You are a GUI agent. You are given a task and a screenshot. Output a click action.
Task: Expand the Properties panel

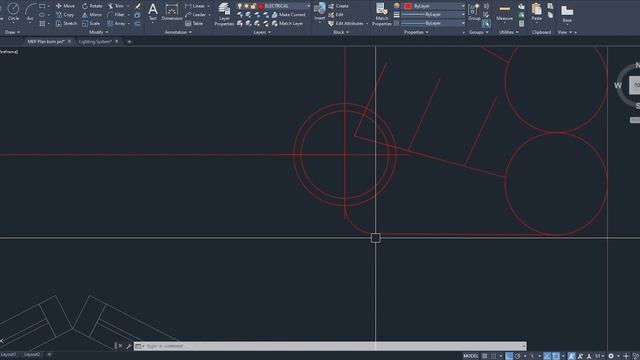tap(416, 32)
